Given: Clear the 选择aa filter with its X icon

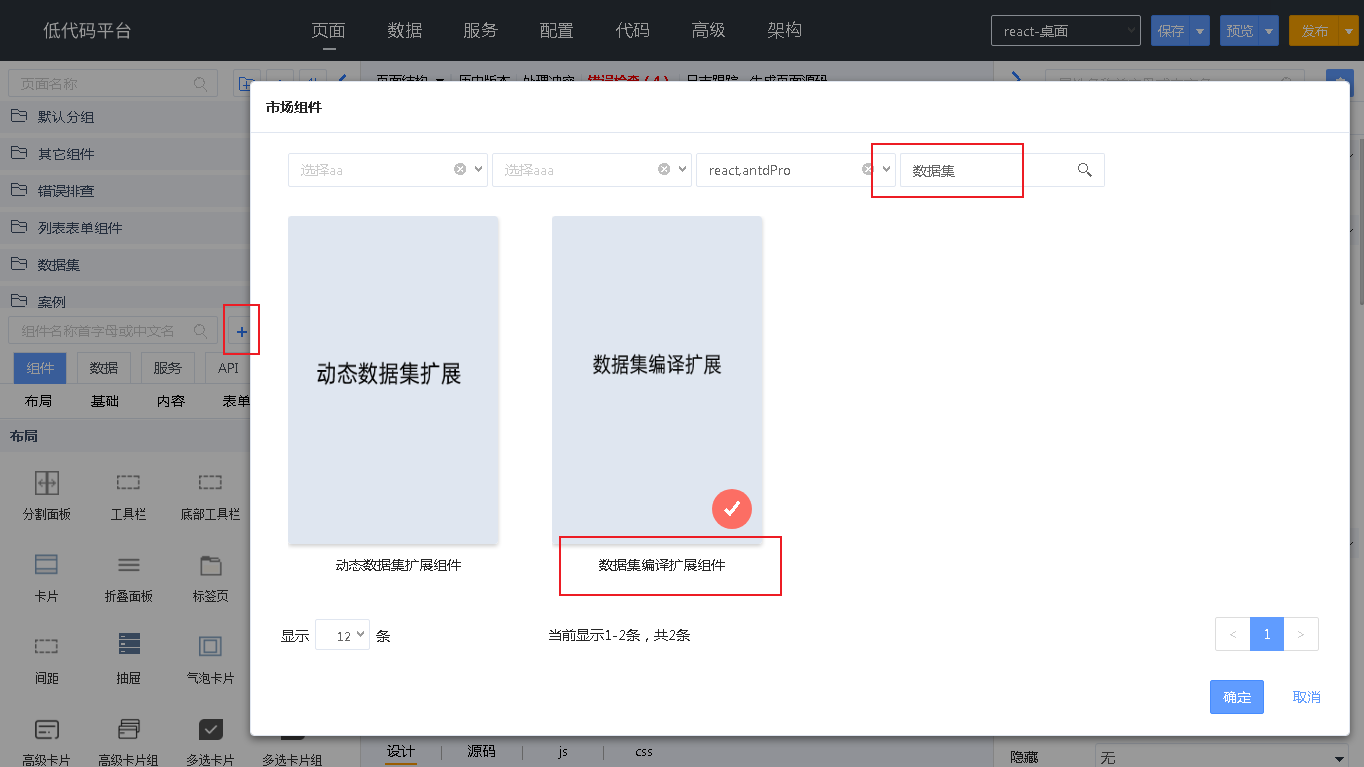Looking at the screenshot, I should click(x=460, y=169).
